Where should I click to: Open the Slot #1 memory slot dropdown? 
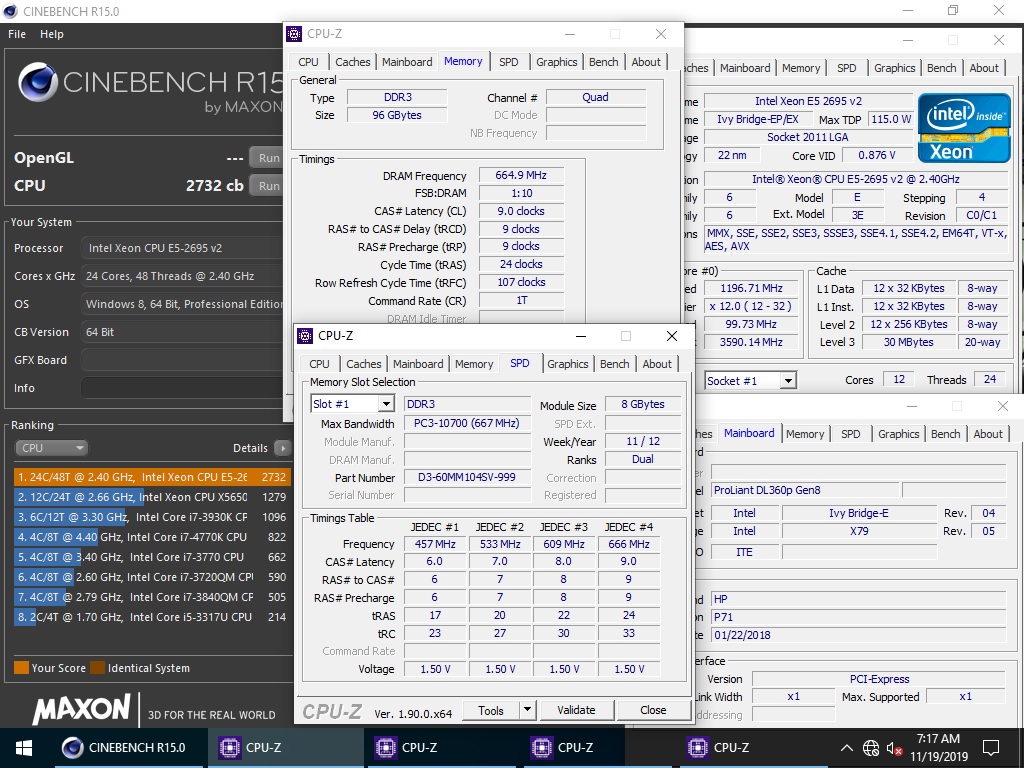pos(386,404)
